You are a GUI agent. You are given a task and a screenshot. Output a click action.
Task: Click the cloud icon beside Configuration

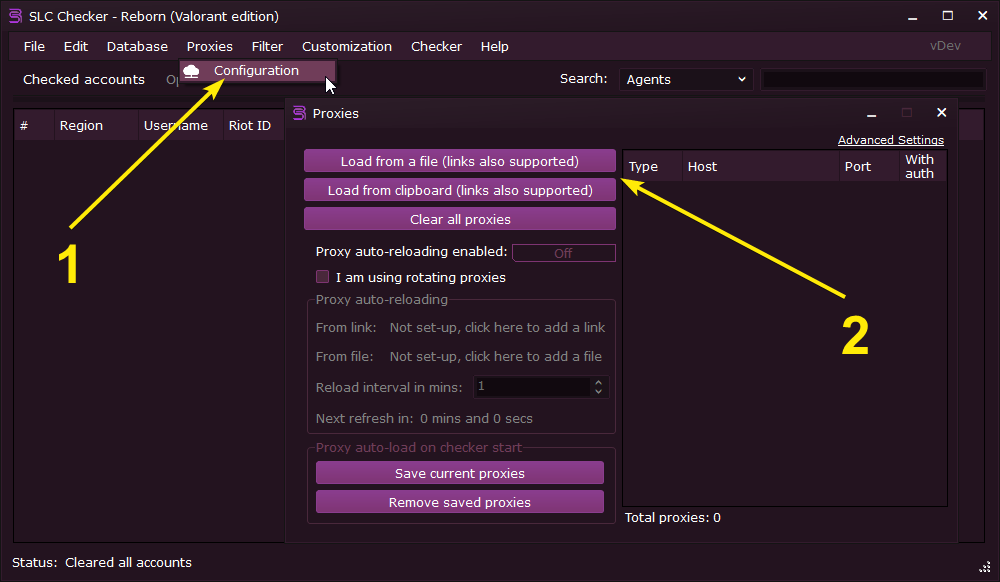191,71
